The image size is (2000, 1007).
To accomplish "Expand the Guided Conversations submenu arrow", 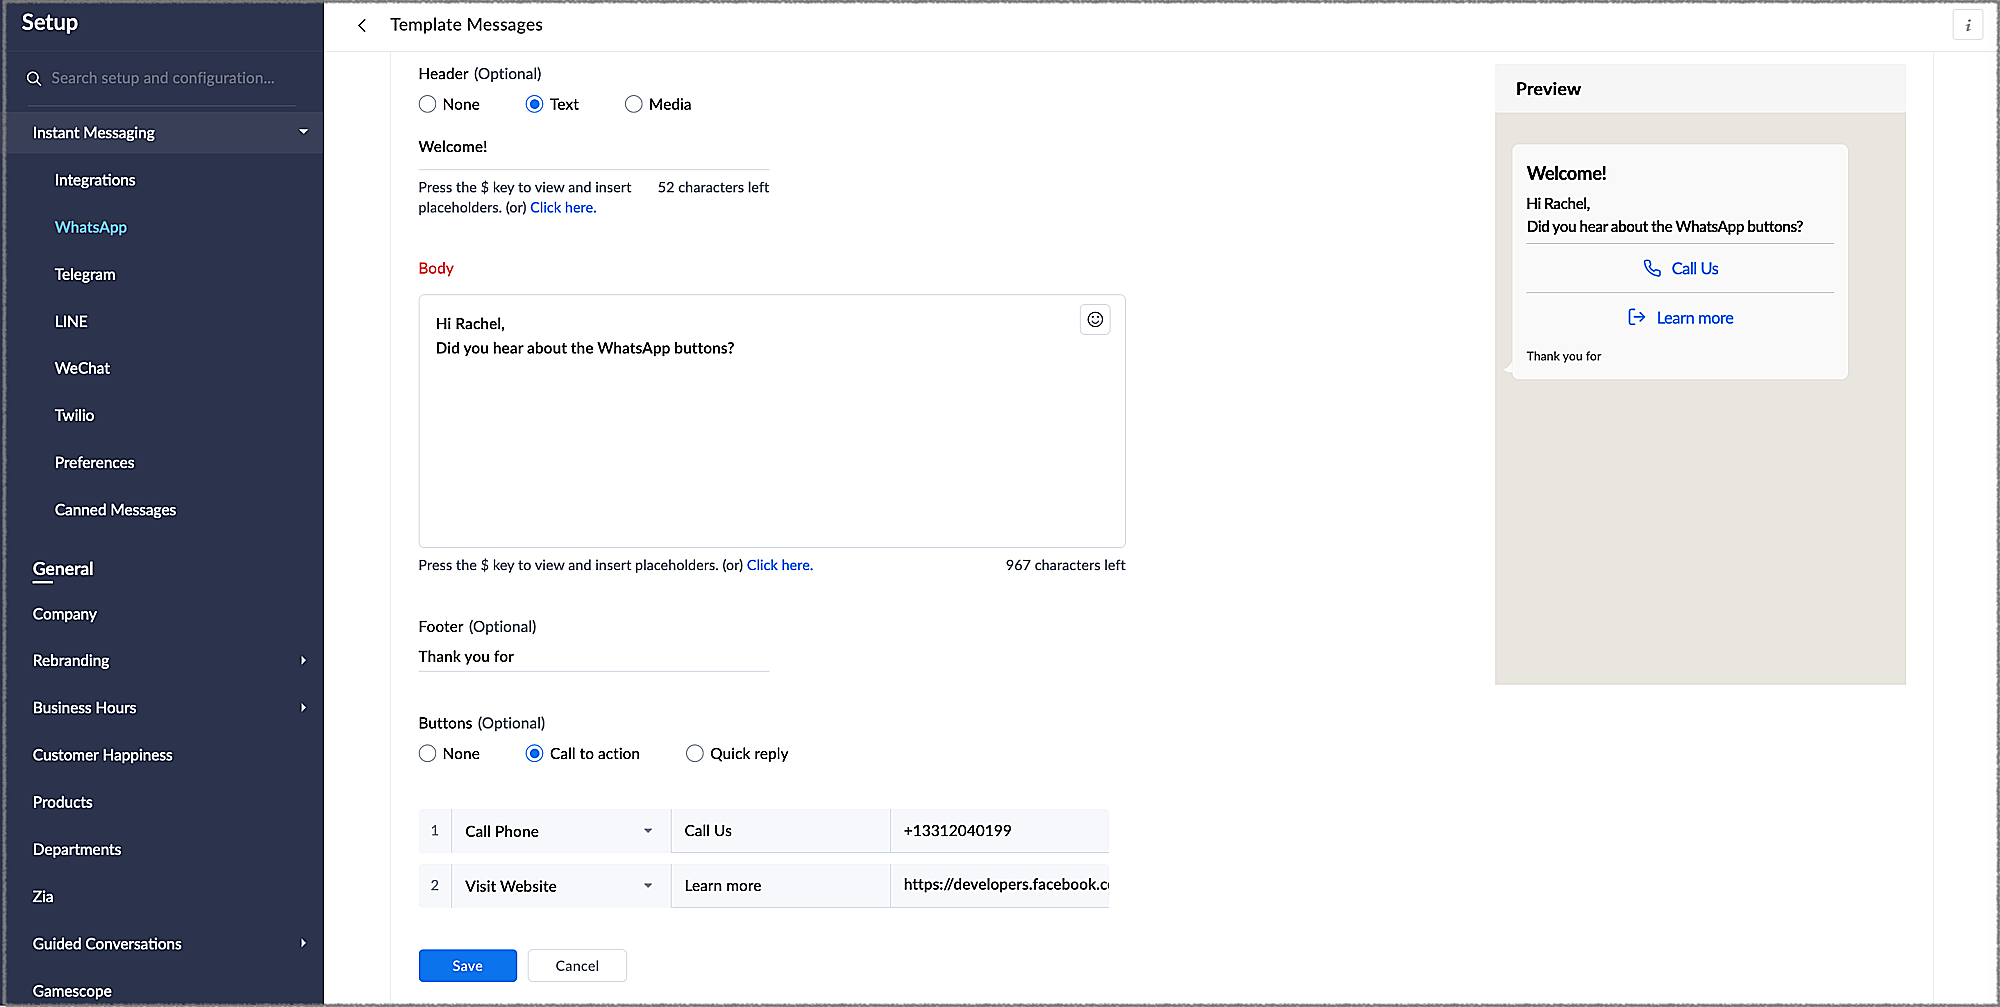I will click(303, 943).
